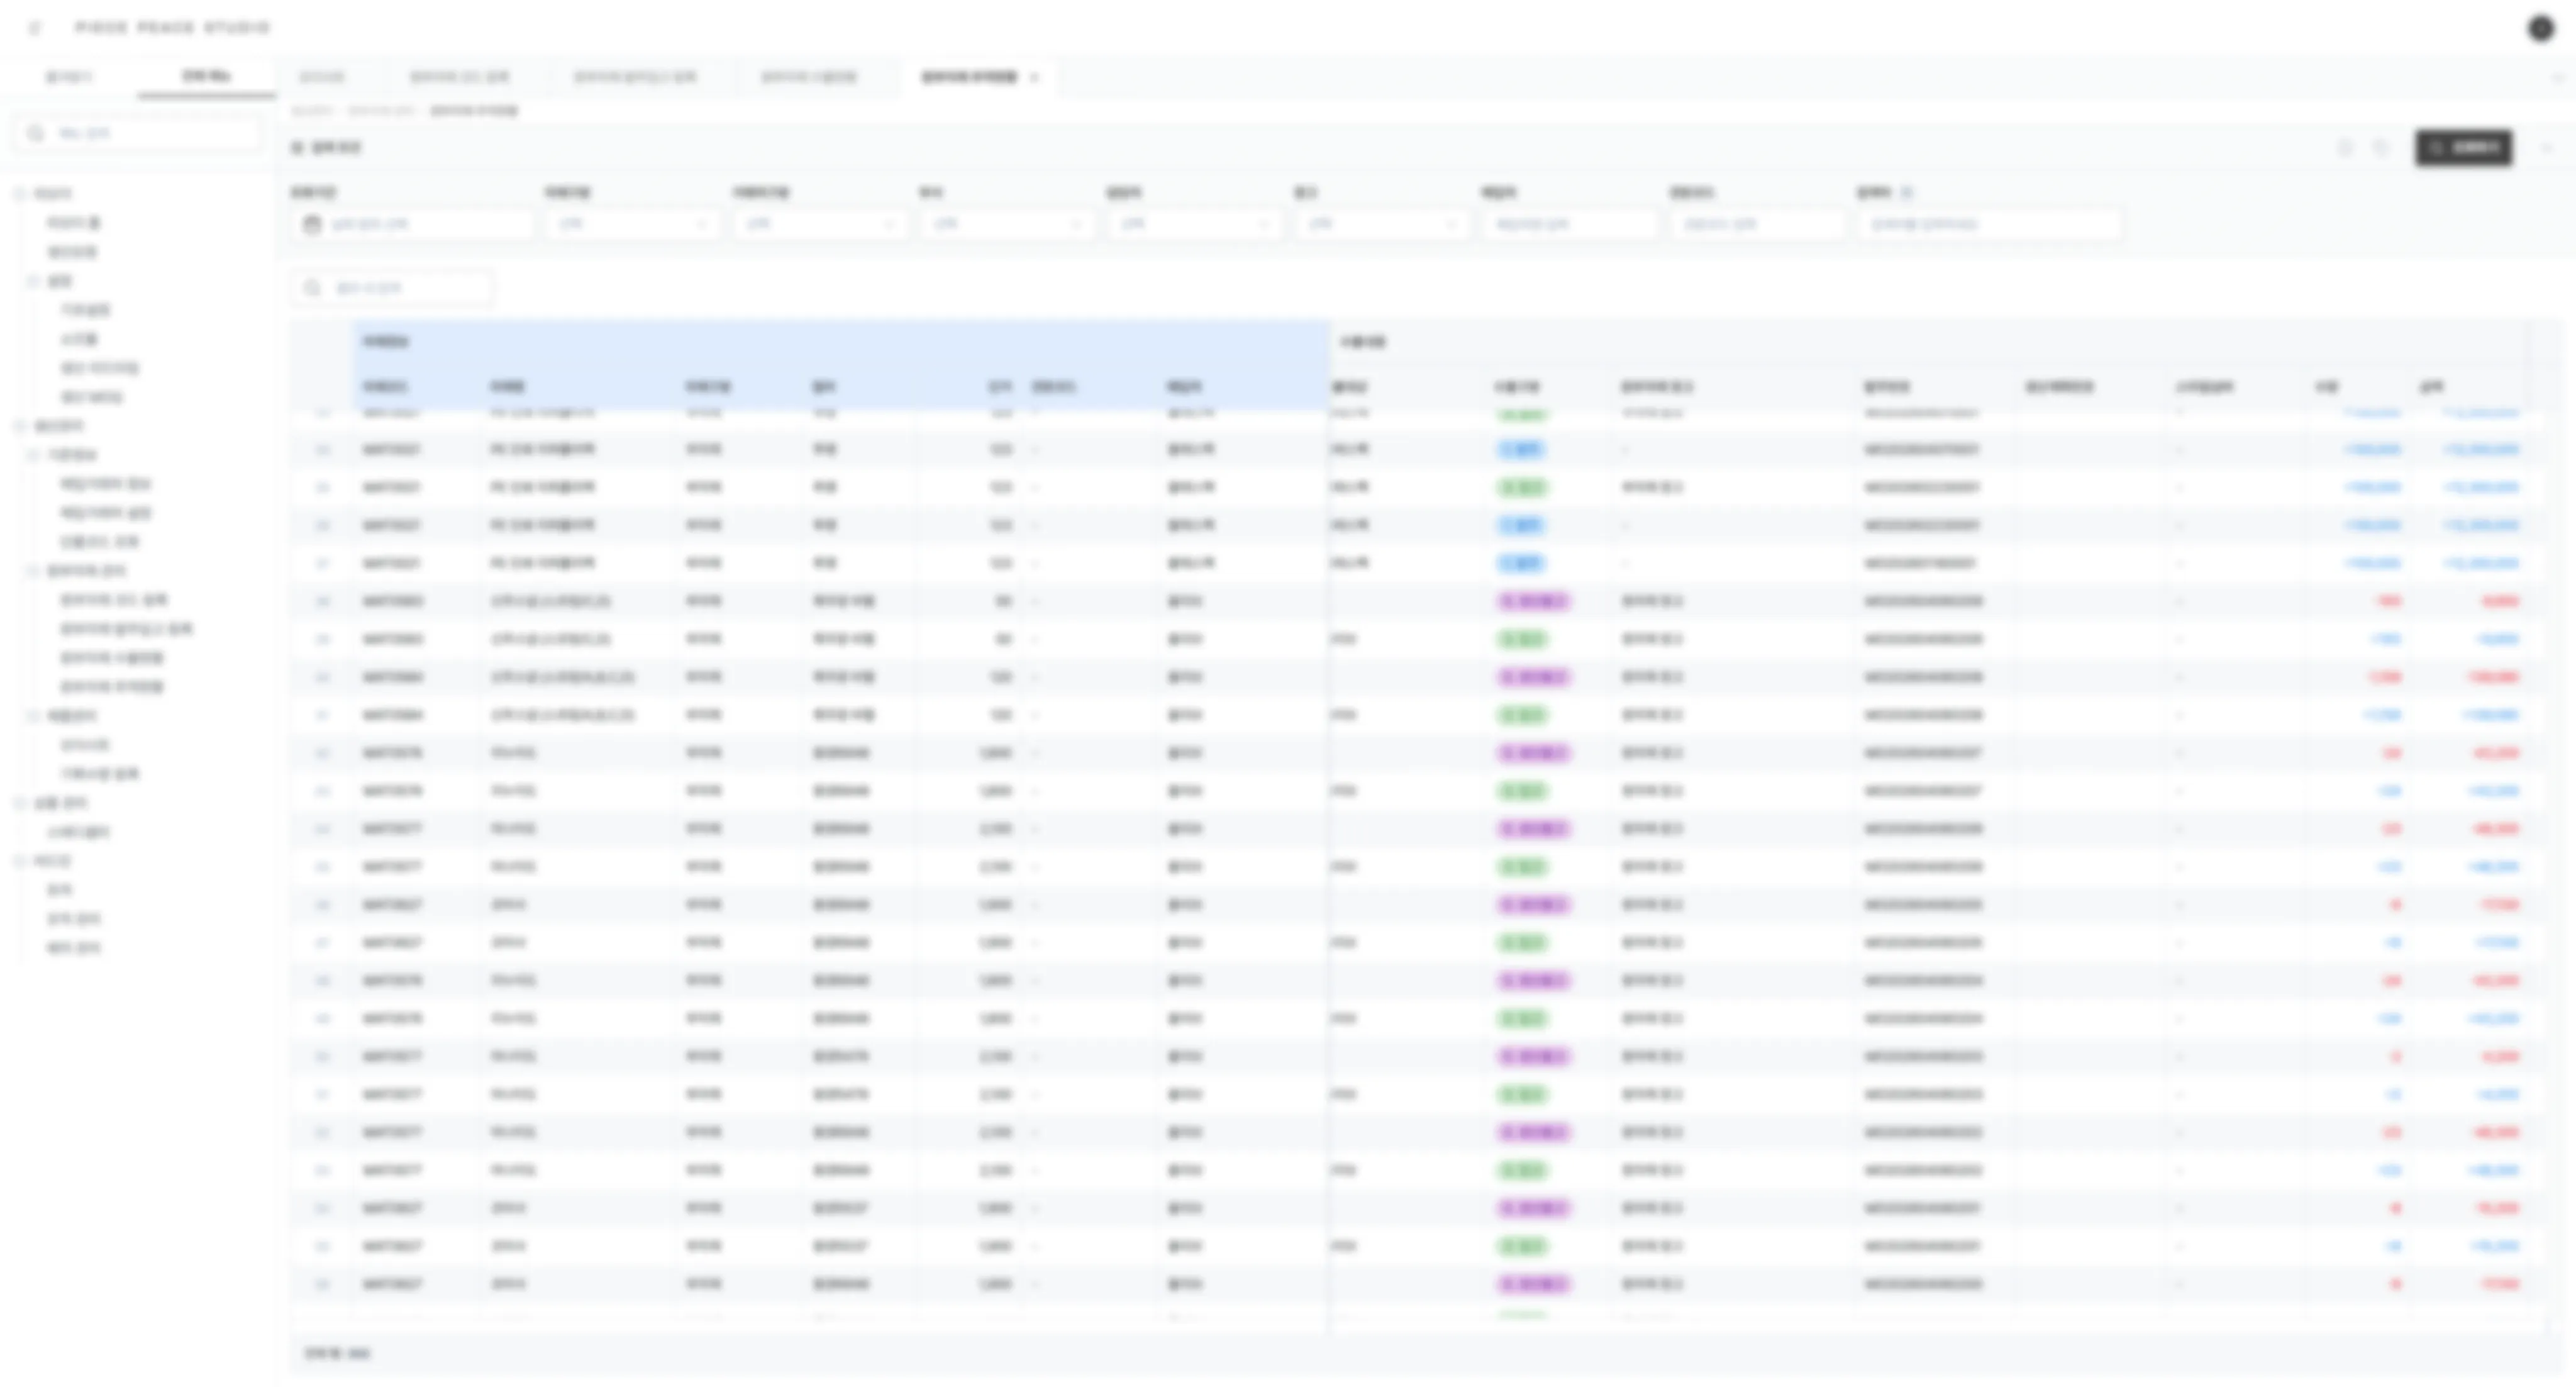Click the PIECE PEACE STUDIO logo text
This screenshot has height=1387, width=2576.
click(x=172, y=28)
